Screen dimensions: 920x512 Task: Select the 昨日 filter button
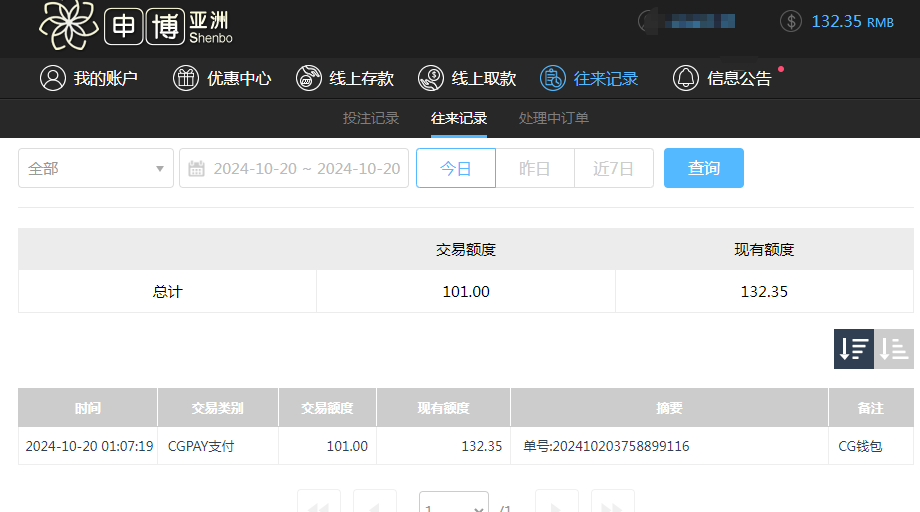click(535, 168)
